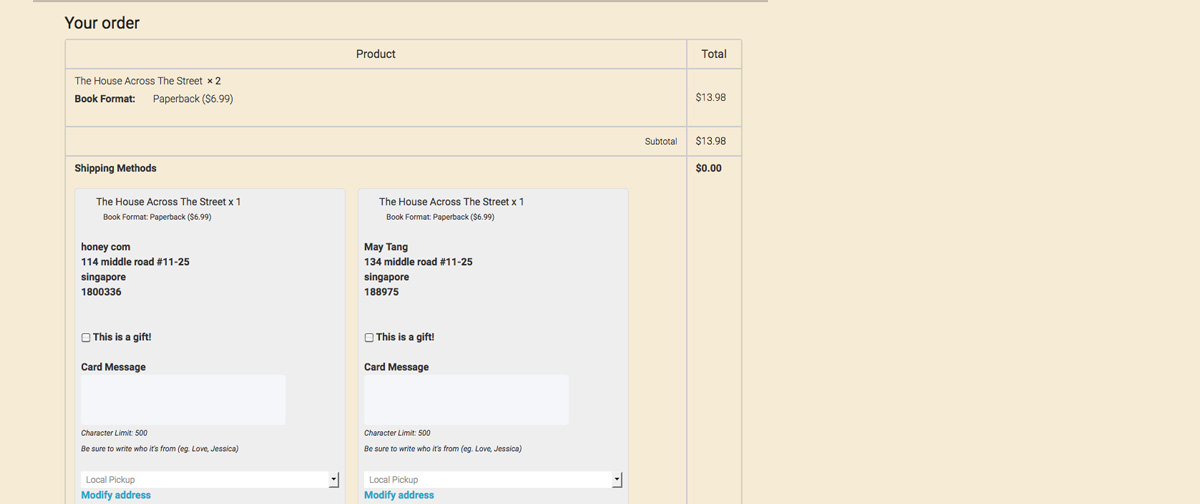This screenshot has width=1200, height=504.
Task: Click the Total column header
Action: click(x=714, y=54)
